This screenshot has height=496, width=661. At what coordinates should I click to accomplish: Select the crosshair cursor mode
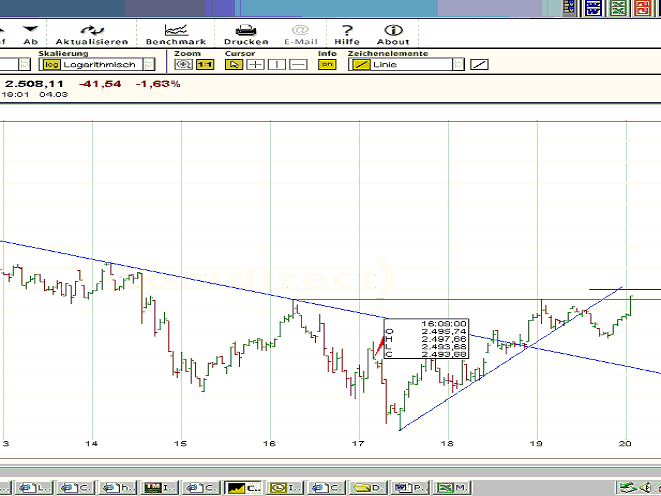(255, 64)
